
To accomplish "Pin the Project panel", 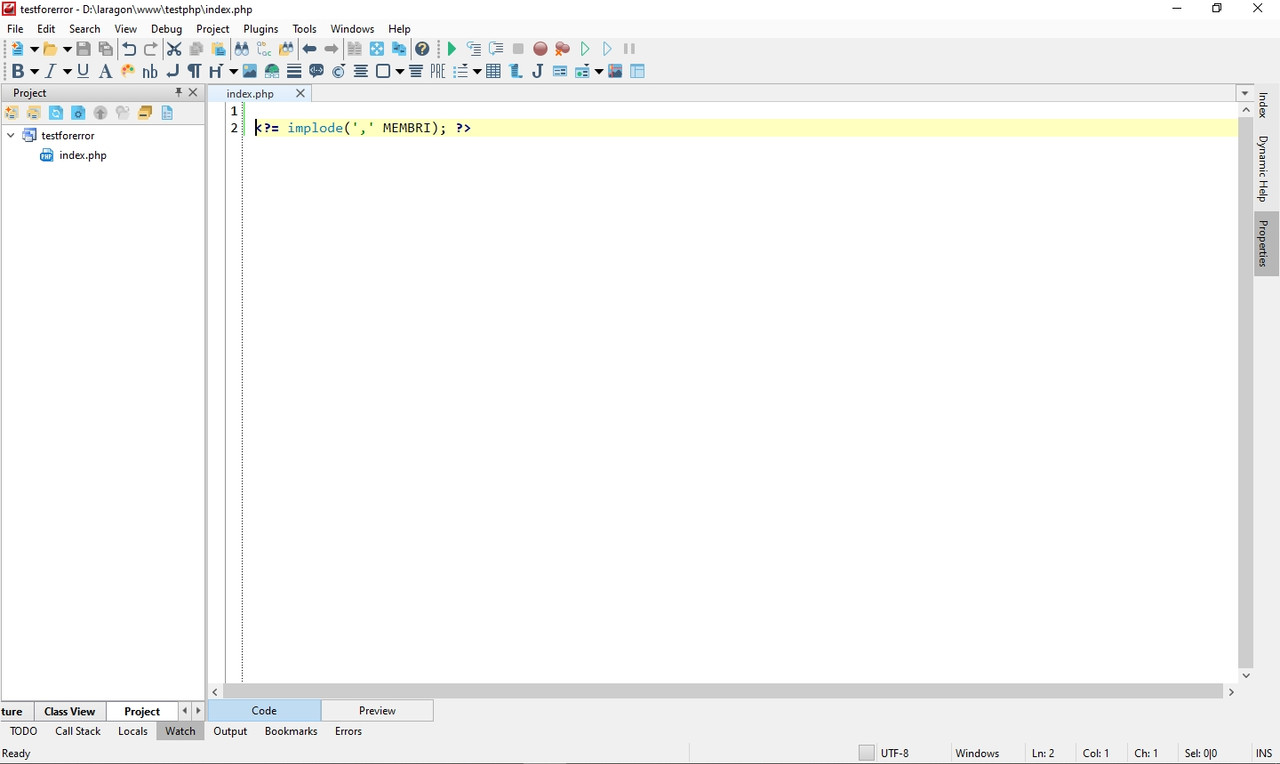I will pyautogui.click(x=179, y=92).
